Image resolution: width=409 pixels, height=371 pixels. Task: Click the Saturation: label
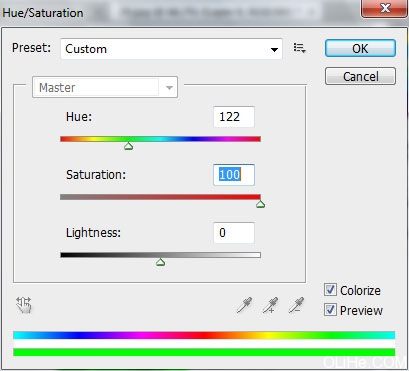coord(96,175)
